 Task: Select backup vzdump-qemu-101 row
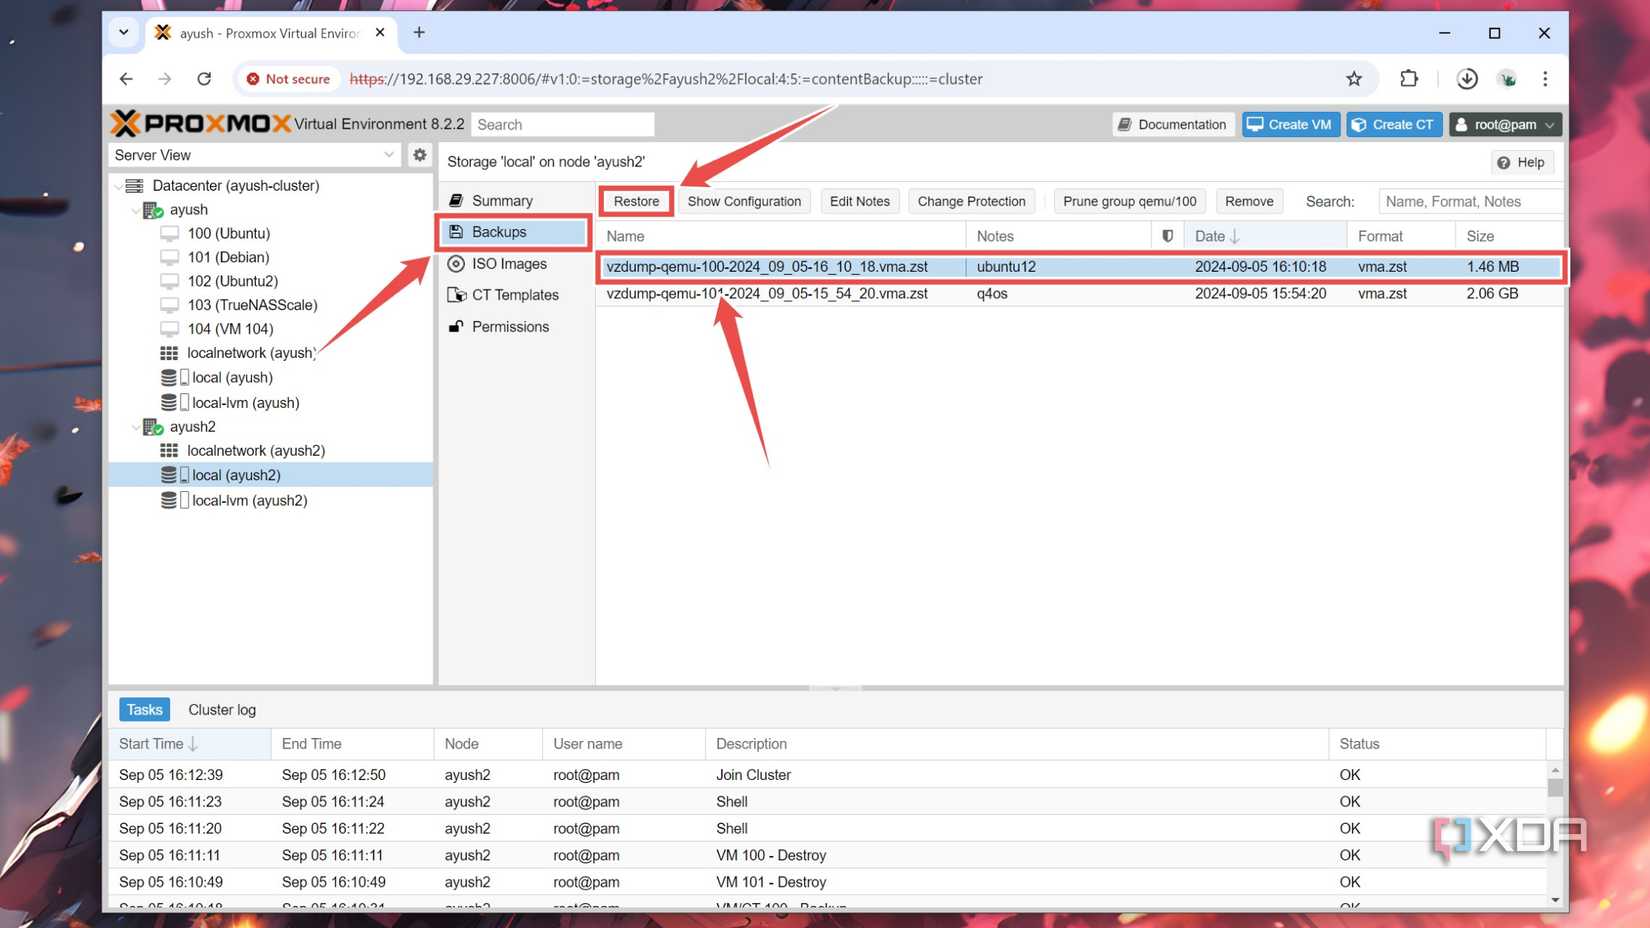tap(1080, 294)
